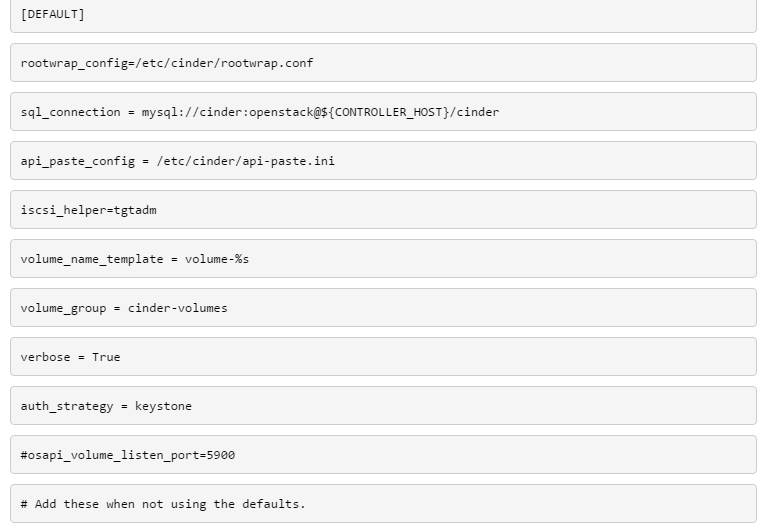Click the volume-%s value text
This screenshot has width=761, height=528.
point(217,259)
